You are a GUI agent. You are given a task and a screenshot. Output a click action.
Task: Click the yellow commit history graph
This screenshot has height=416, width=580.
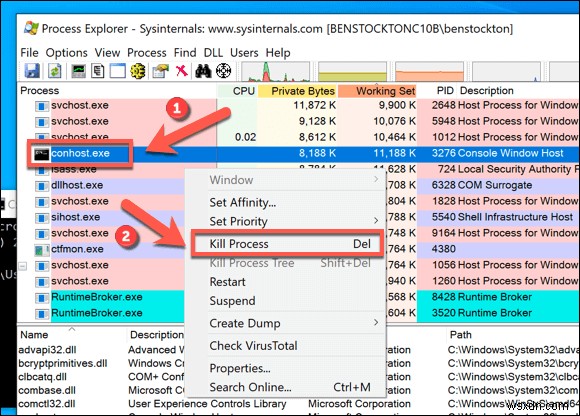pos(352,71)
